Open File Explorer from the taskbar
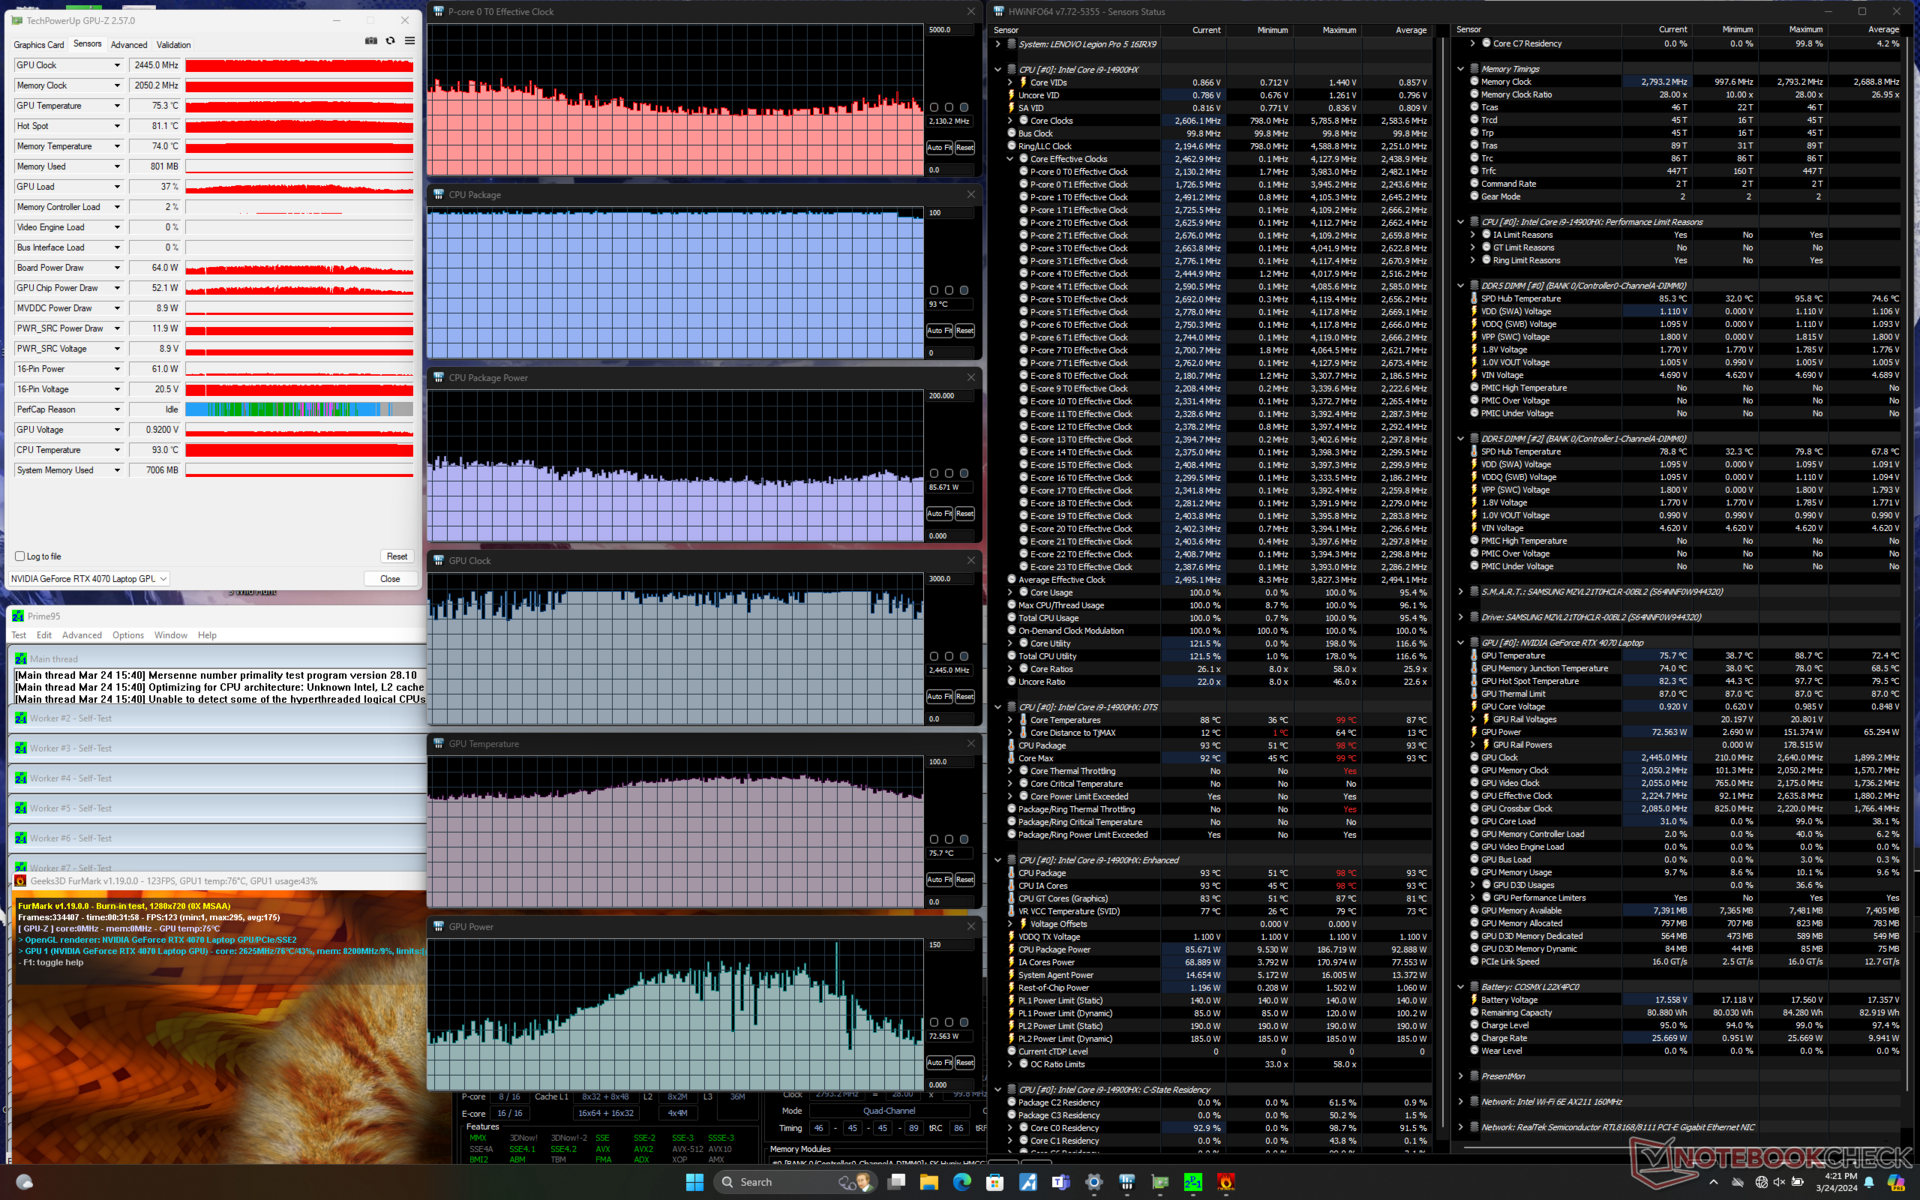1920x1200 pixels. click(928, 1182)
